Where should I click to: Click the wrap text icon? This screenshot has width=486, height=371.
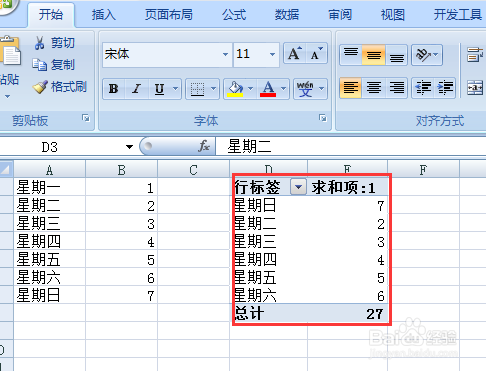[475, 55]
